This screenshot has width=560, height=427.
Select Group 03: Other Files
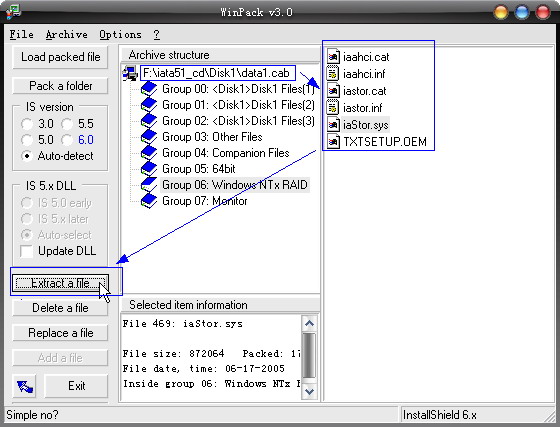pyautogui.click(x=212, y=137)
